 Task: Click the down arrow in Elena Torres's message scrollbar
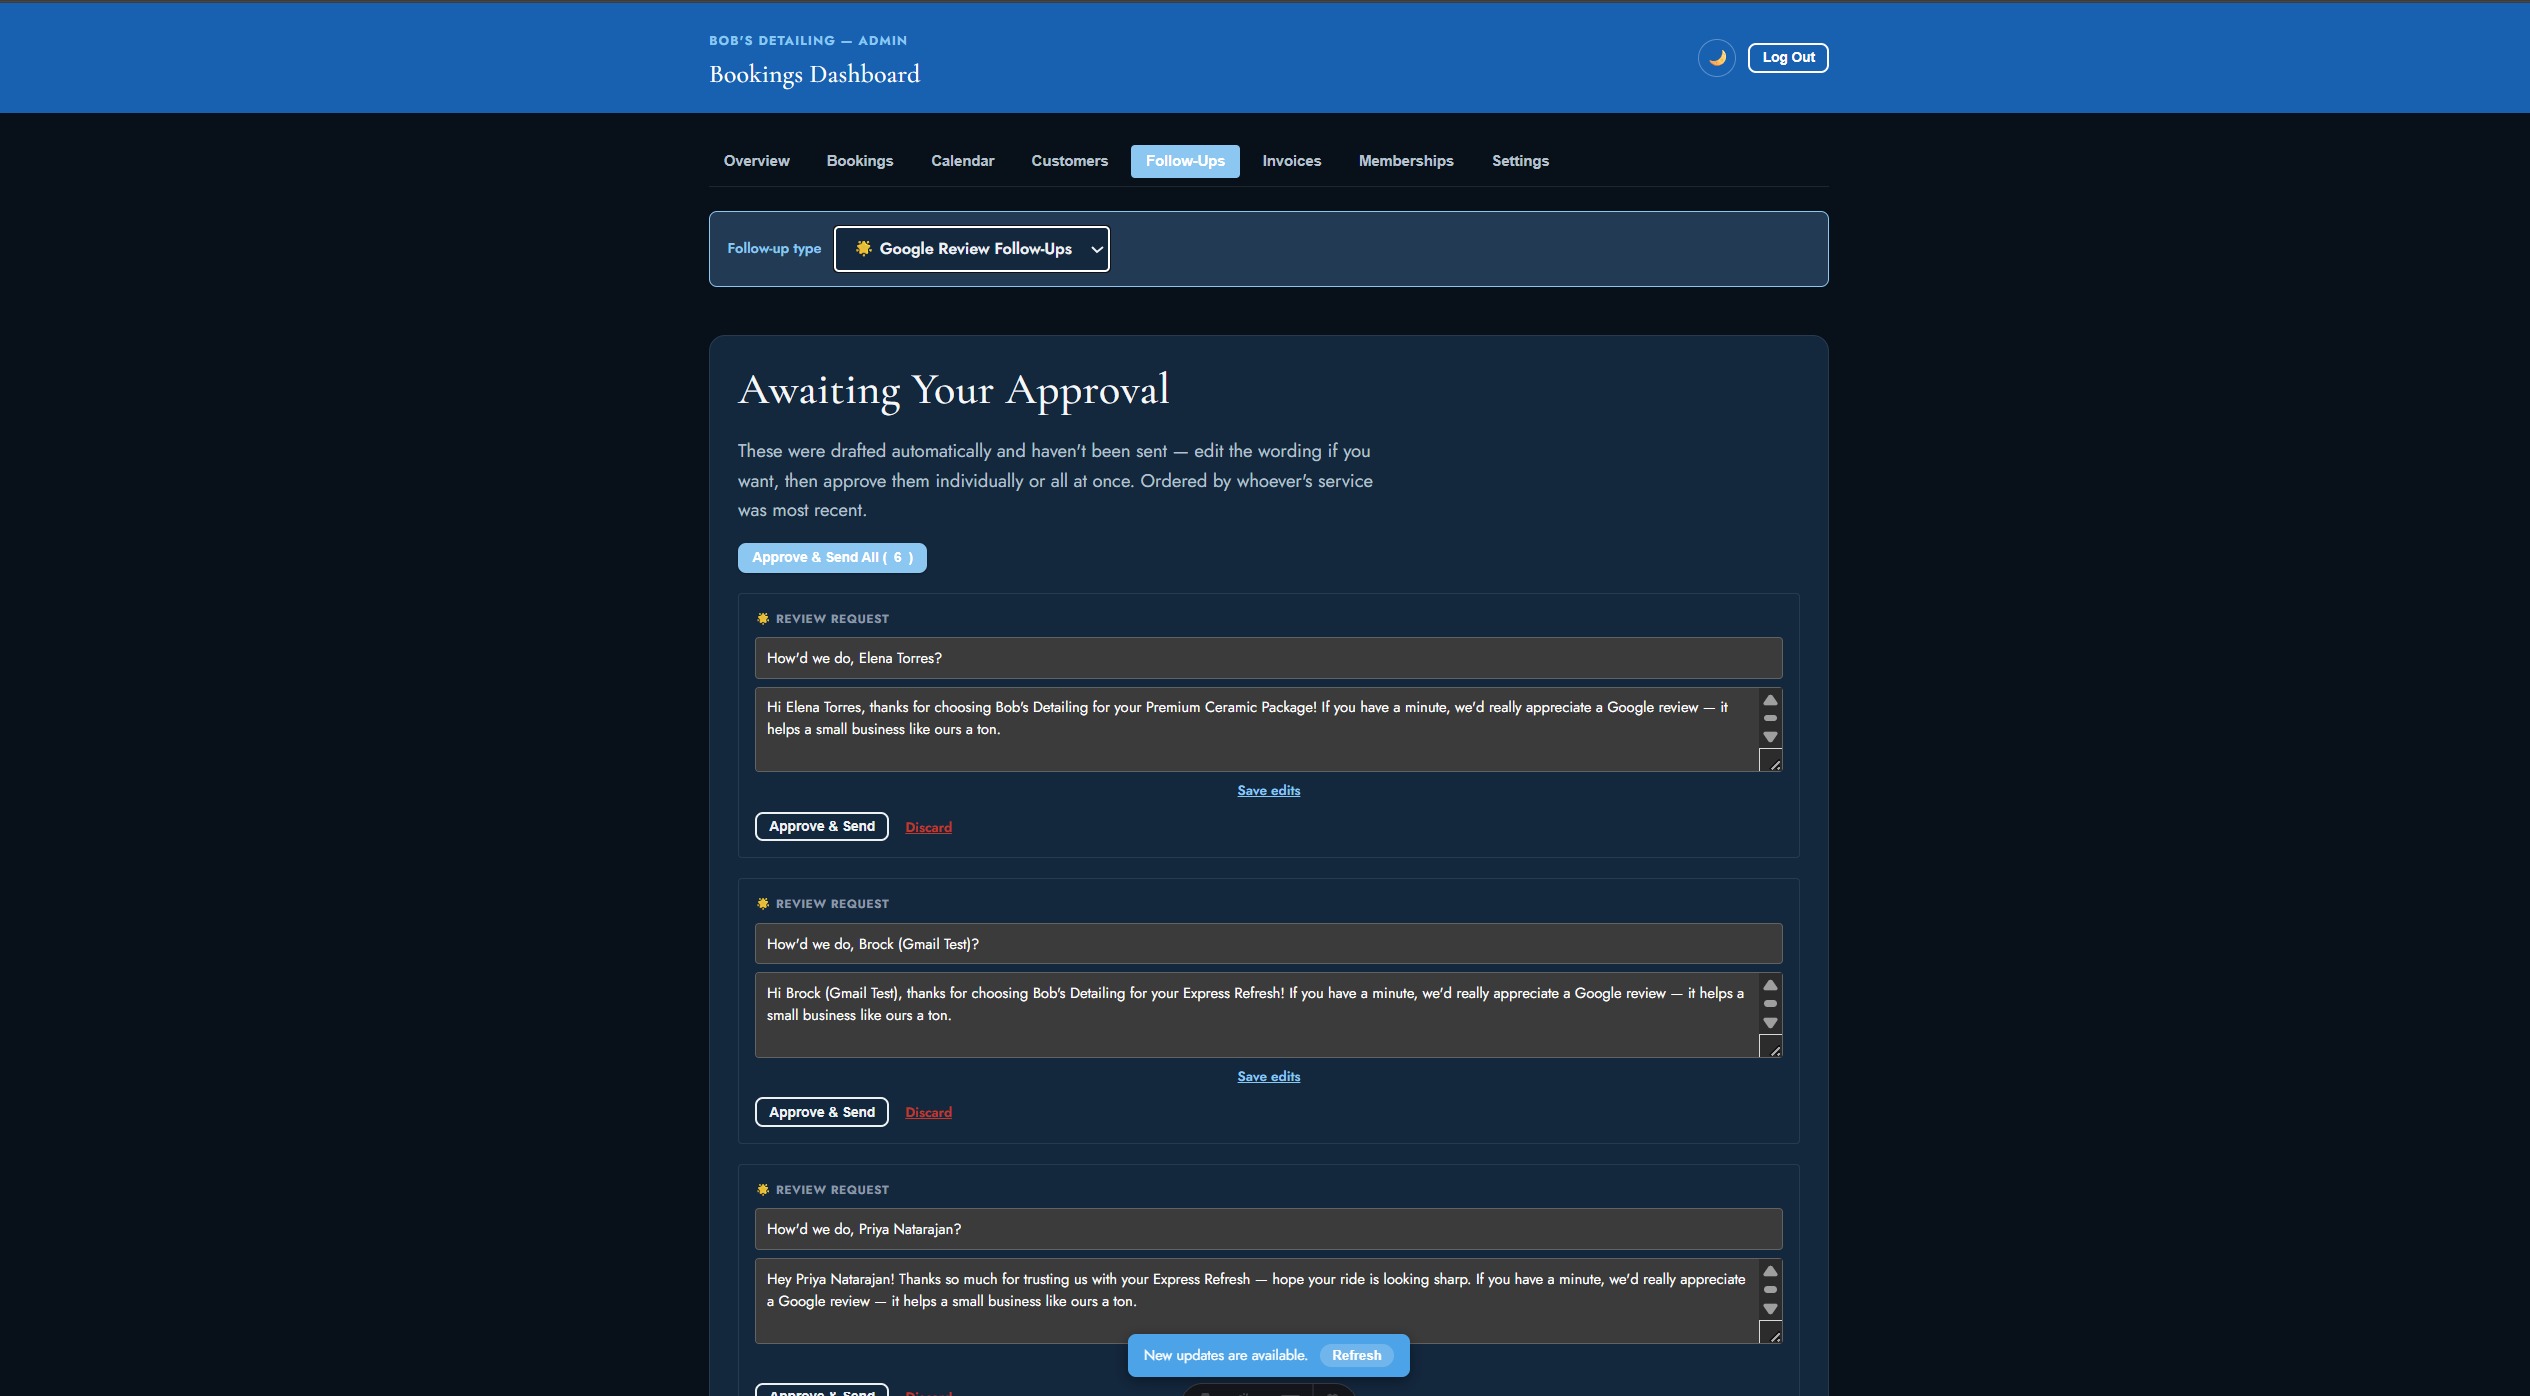1770,737
